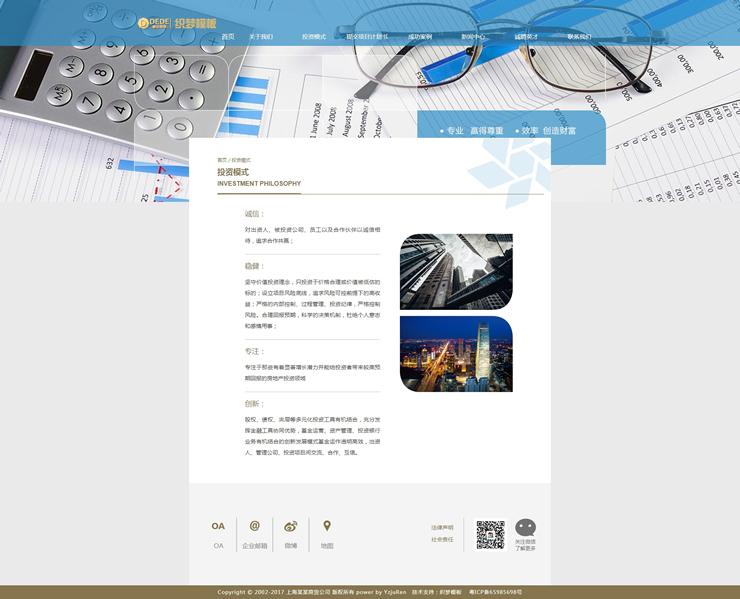Click the DEDE 织梦模板 logo
Screen dimensions: 740x599
tap(177, 22)
